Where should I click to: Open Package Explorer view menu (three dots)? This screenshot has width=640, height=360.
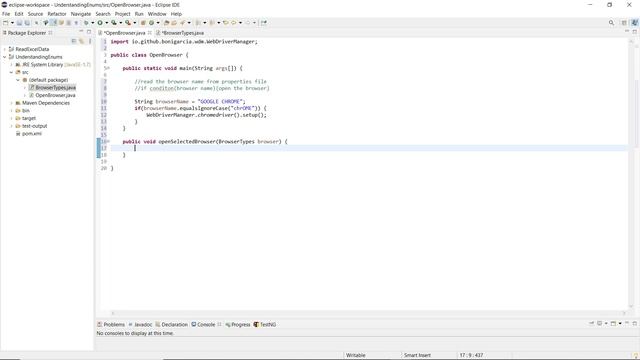tap(90, 41)
